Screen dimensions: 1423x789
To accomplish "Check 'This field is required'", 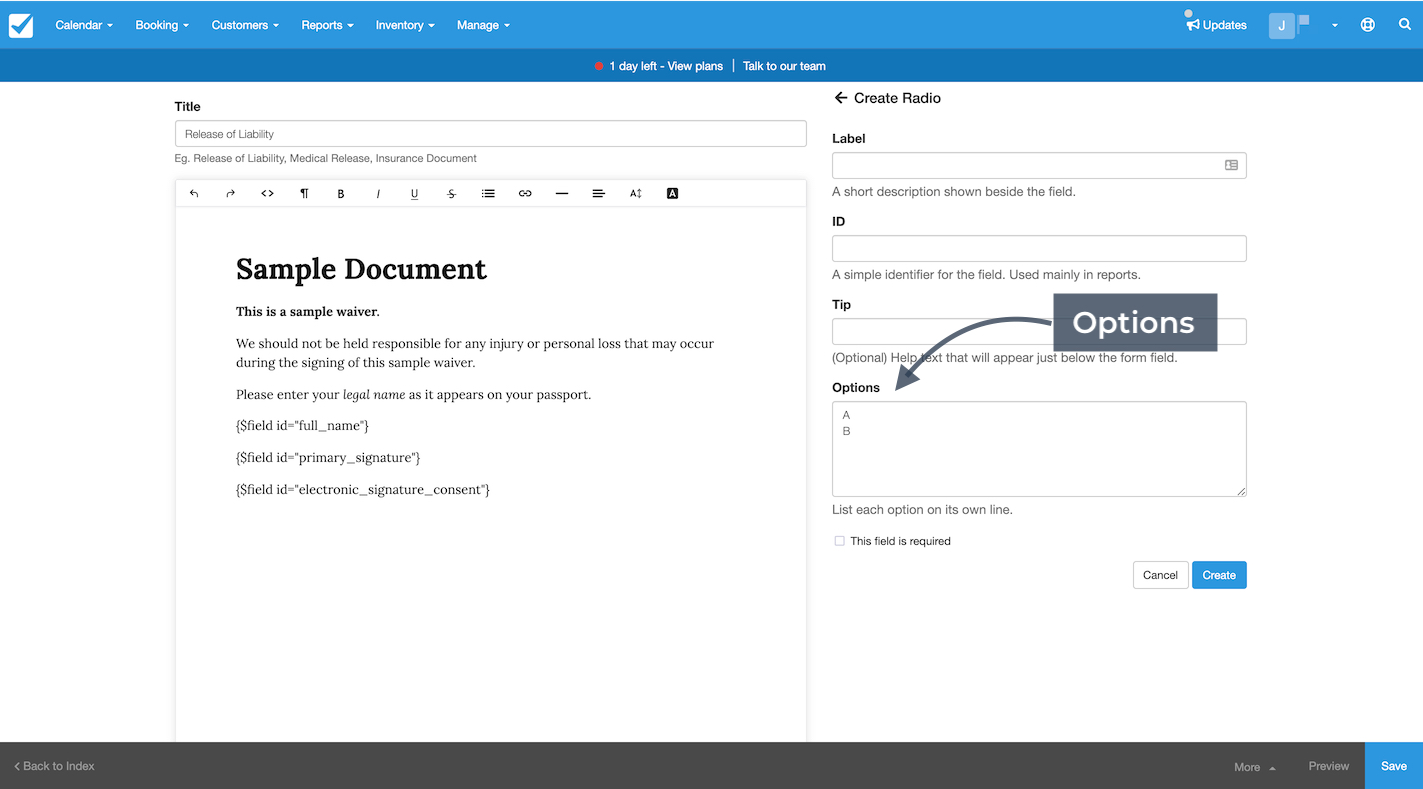I will click(x=839, y=541).
